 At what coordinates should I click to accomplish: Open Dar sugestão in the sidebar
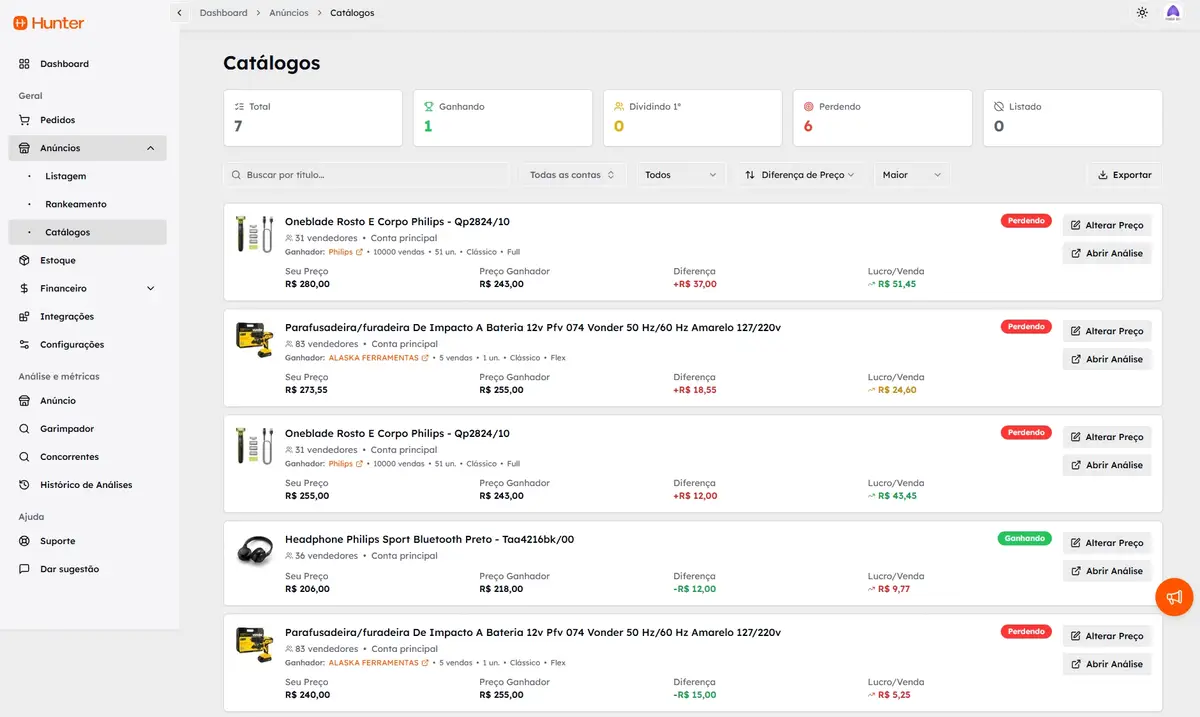point(87,568)
